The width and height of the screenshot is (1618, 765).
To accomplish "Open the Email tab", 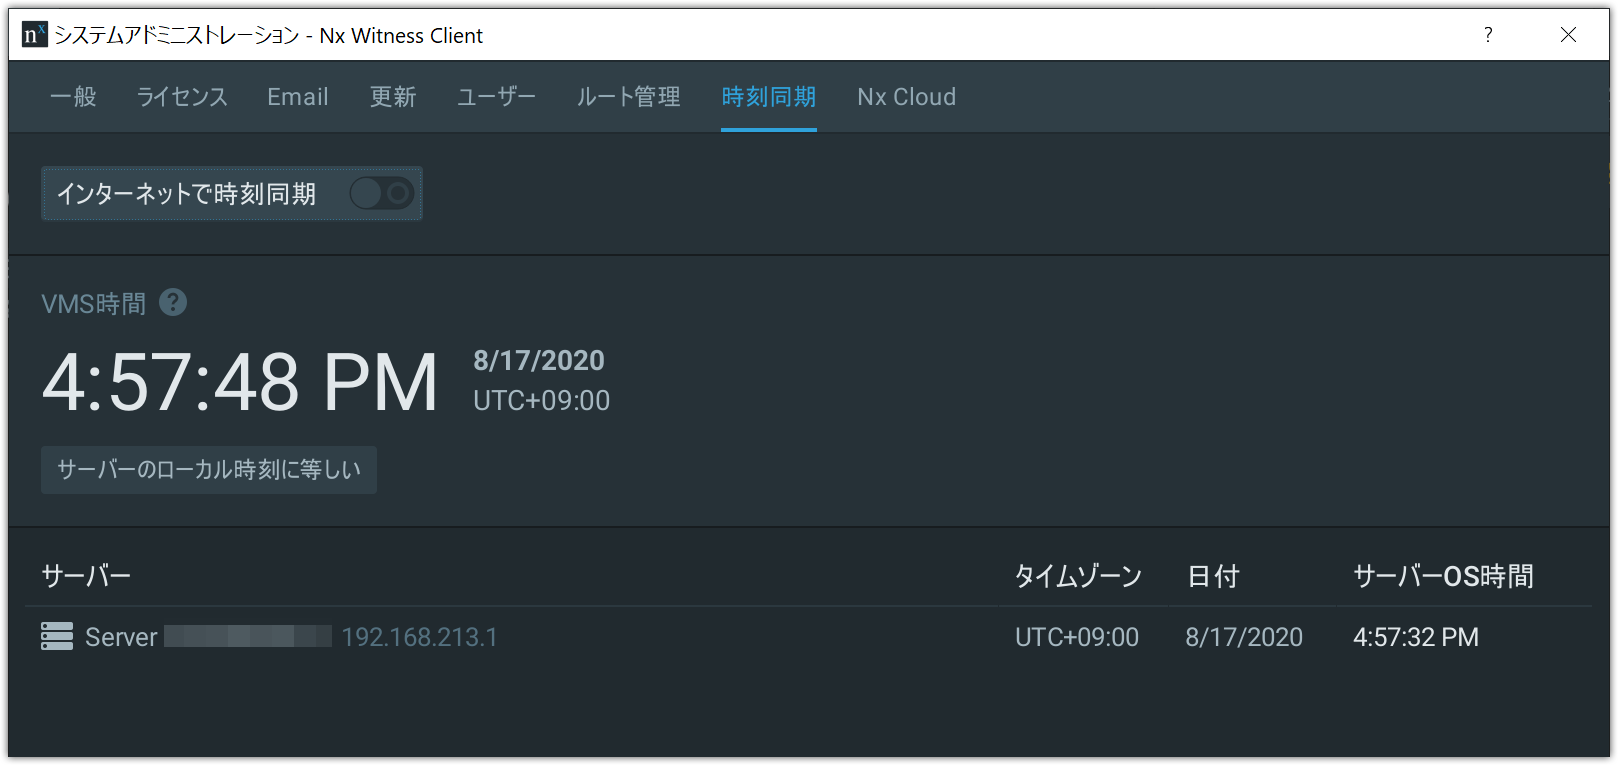I will [x=298, y=97].
